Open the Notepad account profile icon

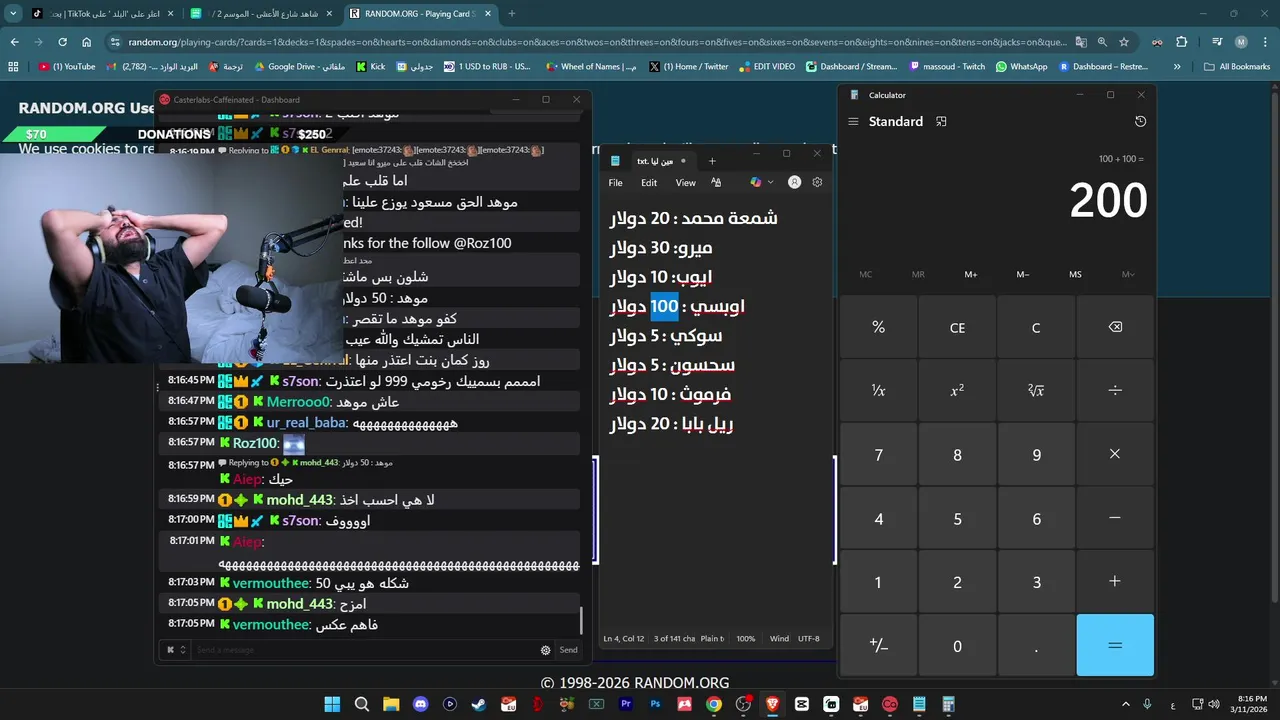(794, 183)
